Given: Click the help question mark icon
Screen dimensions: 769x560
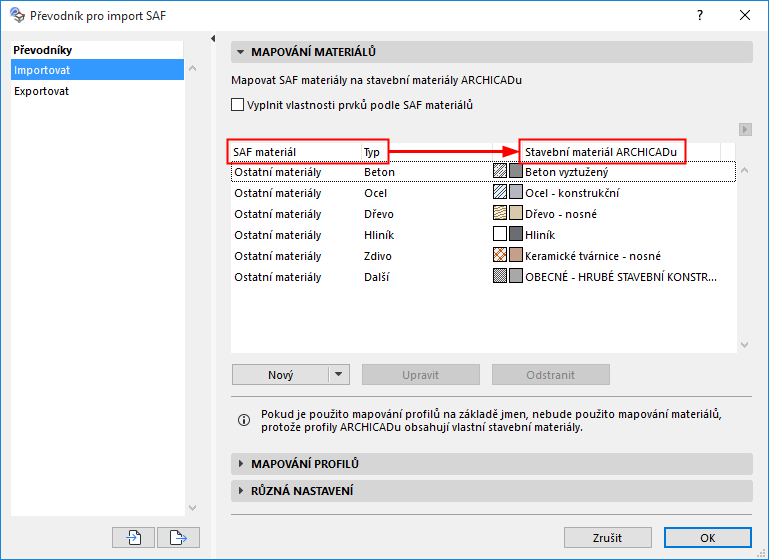Looking at the screenshot, I should [700, 15].
